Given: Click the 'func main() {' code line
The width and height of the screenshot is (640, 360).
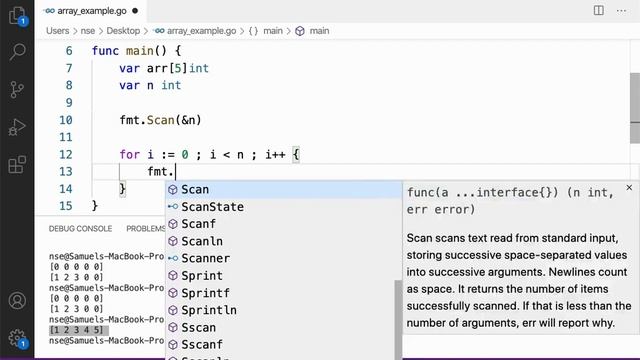Looking at the screenshot, I should coord(136,51).
